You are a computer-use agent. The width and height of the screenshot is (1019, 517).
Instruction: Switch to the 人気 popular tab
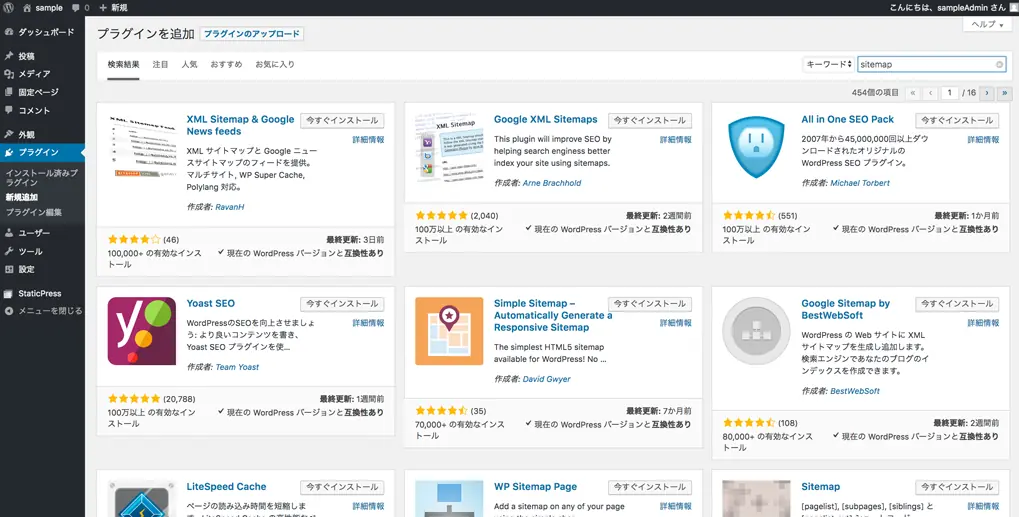[189, 64]
